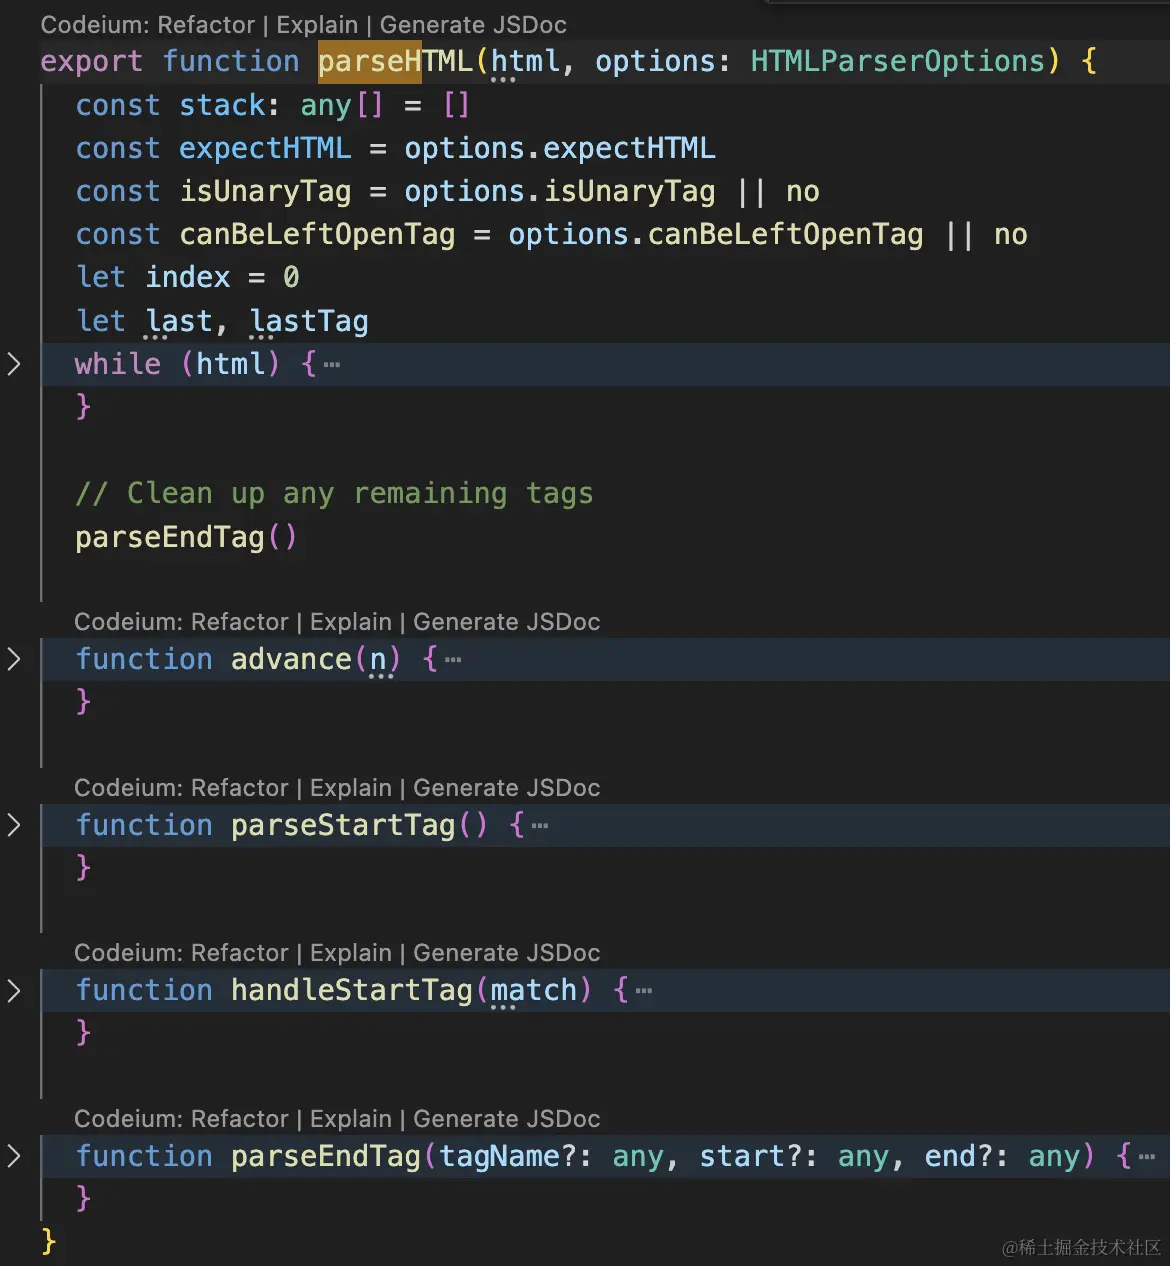Click the folded ellipsis after handleStartTag(match) {
Image resolution: width=1170 pixels, height=1266 pixels.
click(644, 991)
